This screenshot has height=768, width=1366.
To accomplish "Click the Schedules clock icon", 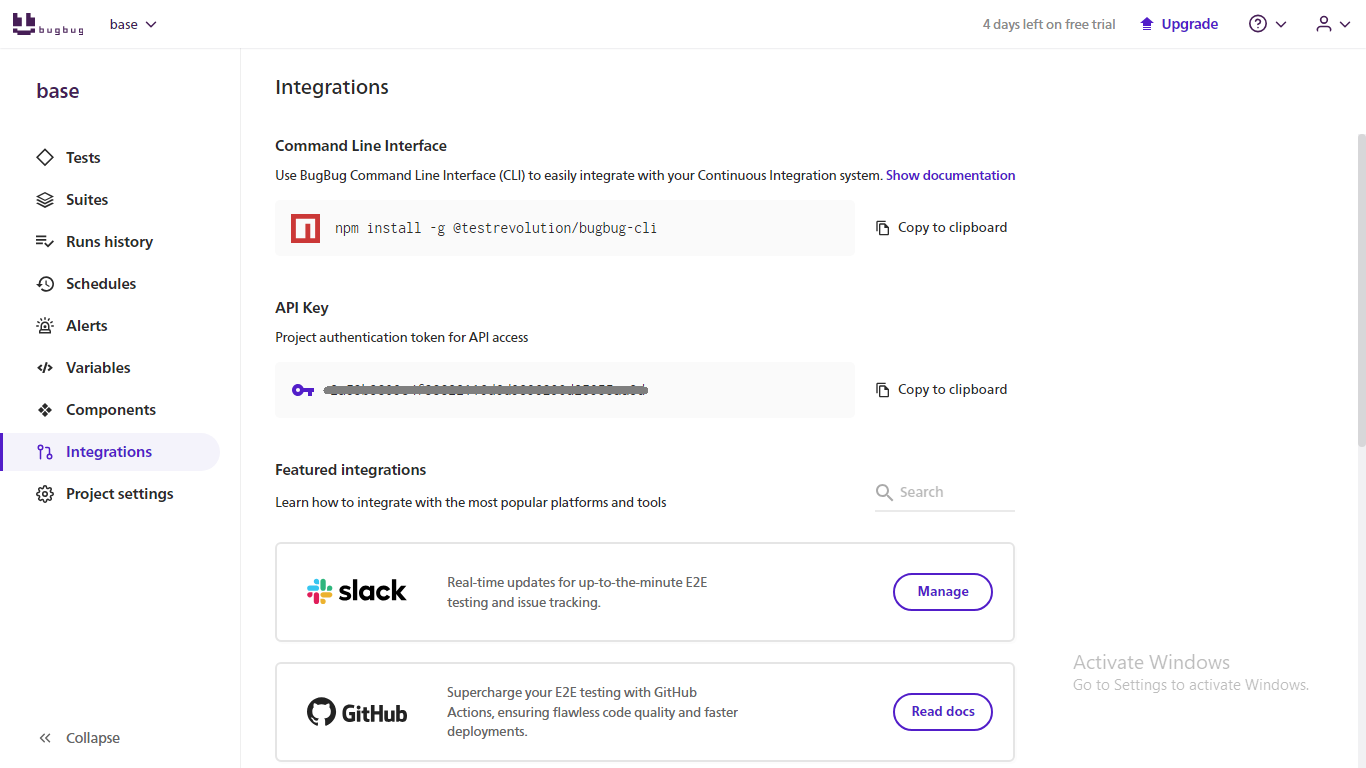I will click(x=45, y=284).
